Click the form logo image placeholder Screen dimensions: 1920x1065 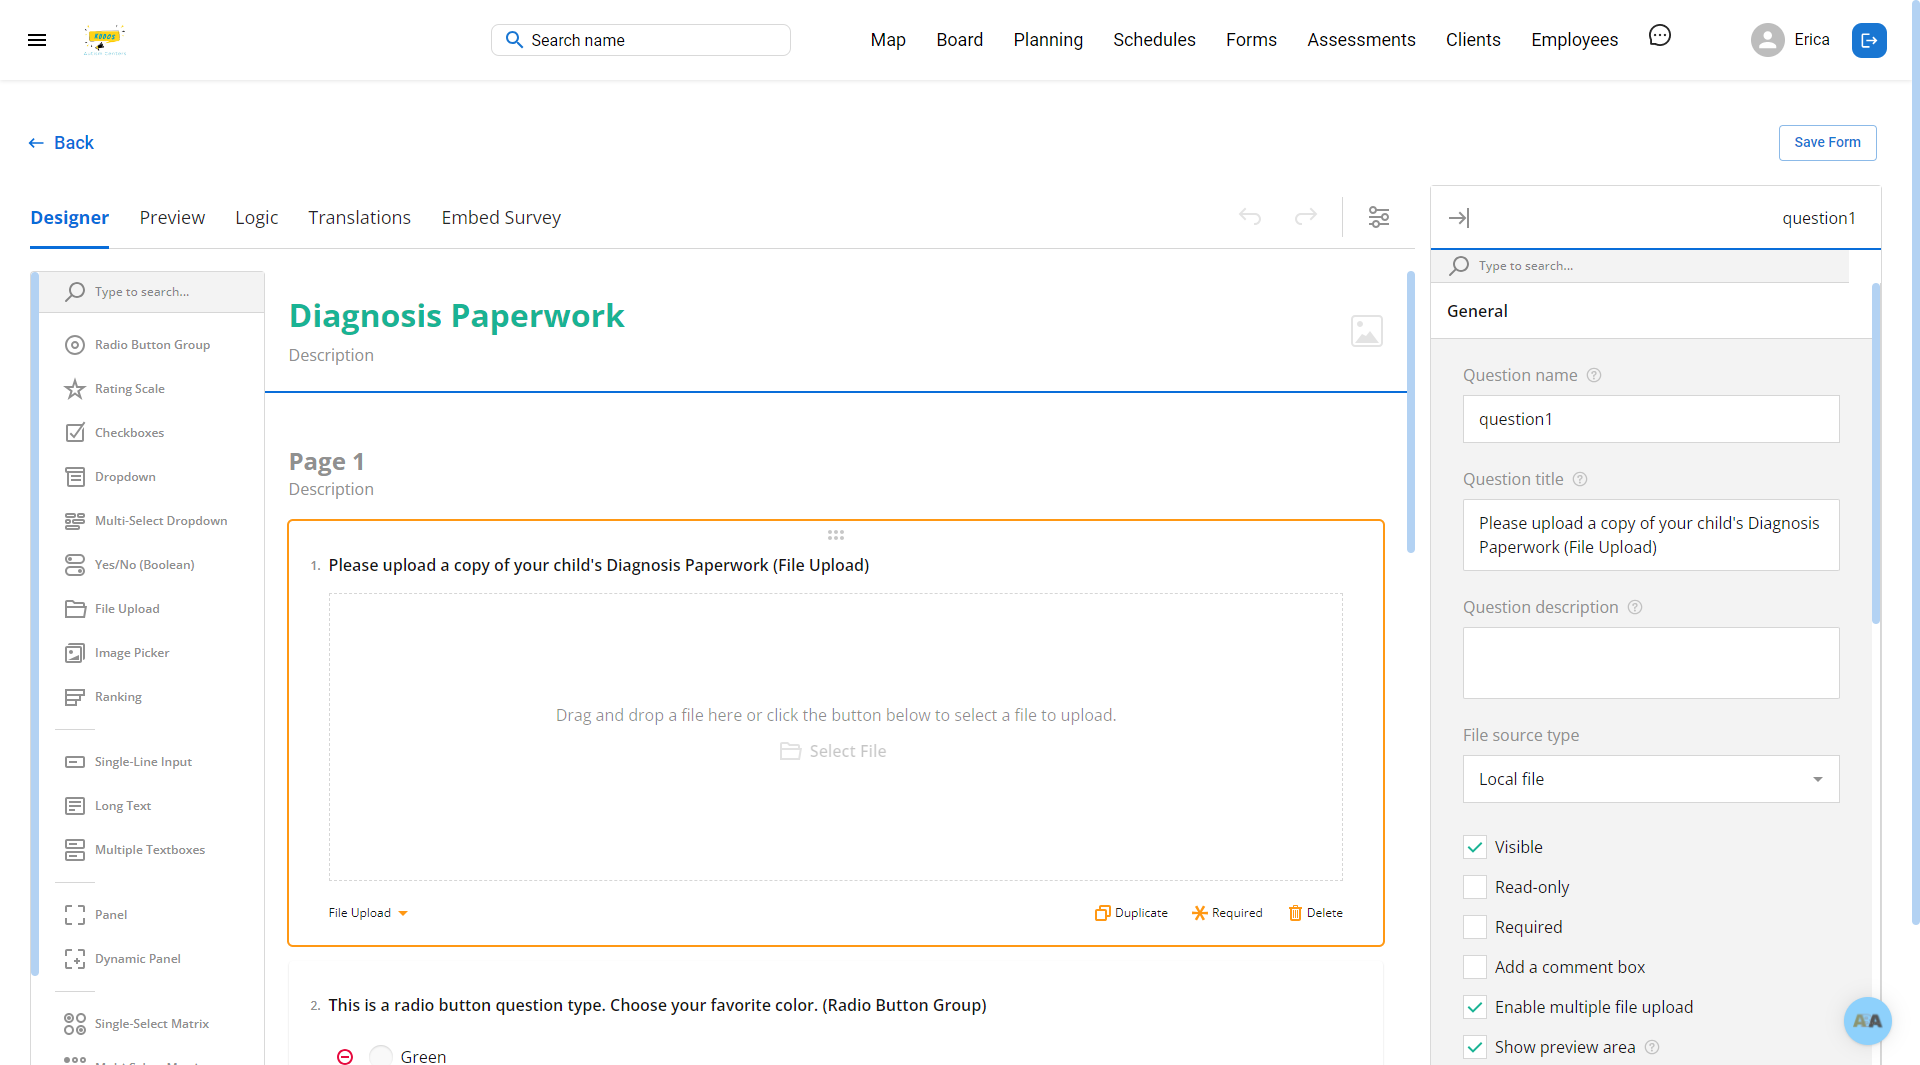click(1366, 331)
